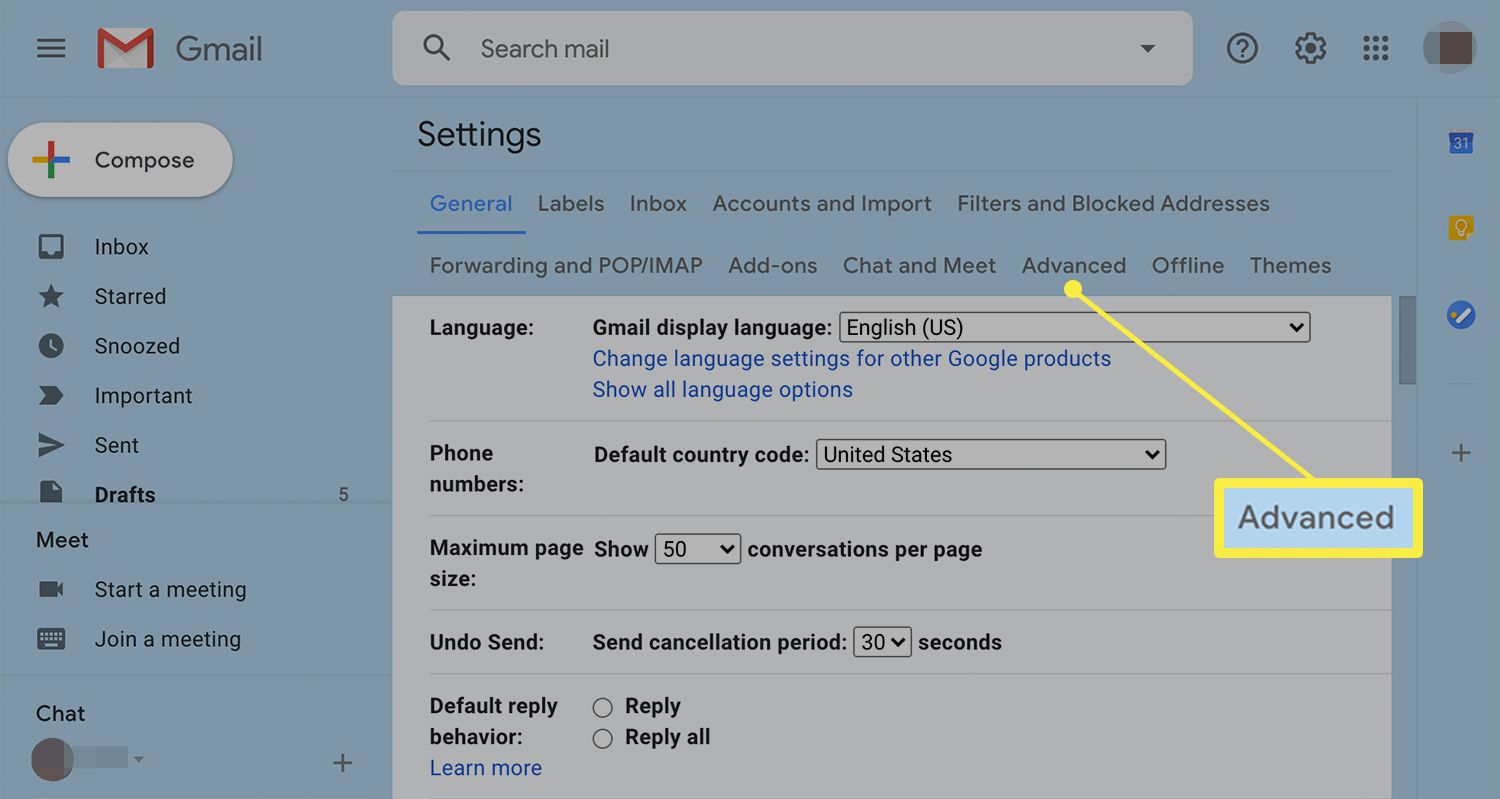Viewport: 1500px width, 799px height.
Task: Click the settings page scrollbar
Action: coord(1407,340)
